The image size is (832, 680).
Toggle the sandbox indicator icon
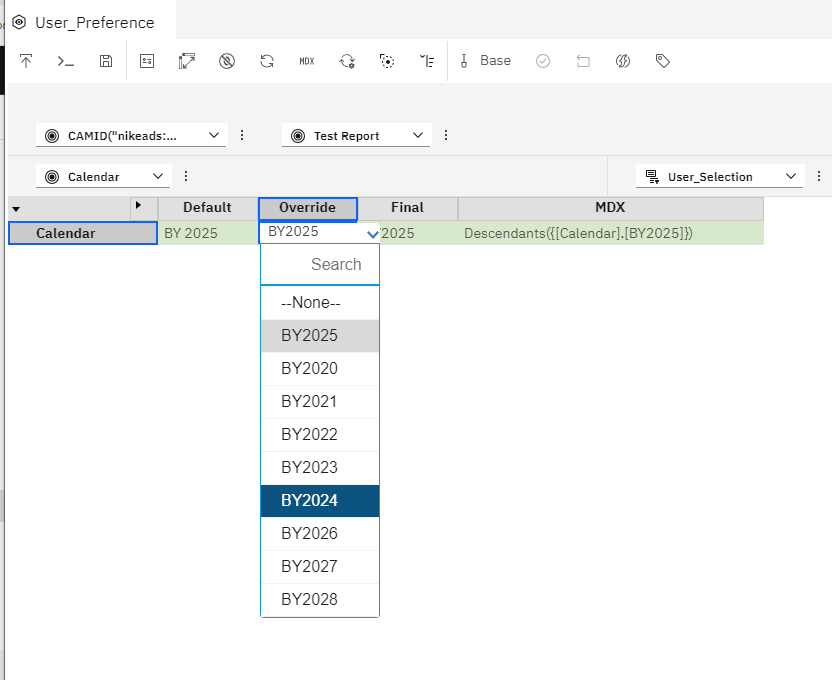click(623, 61)
